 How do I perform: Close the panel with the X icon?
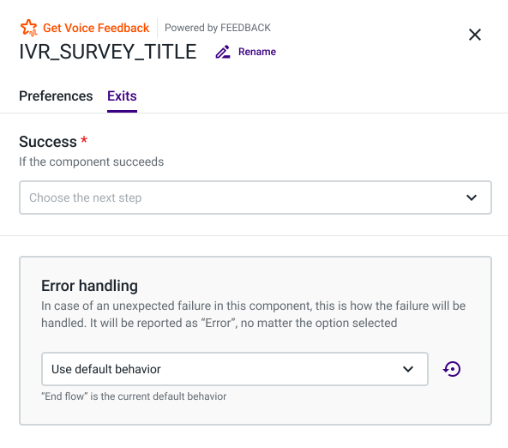pyautogui.click(x=475, y=34)
